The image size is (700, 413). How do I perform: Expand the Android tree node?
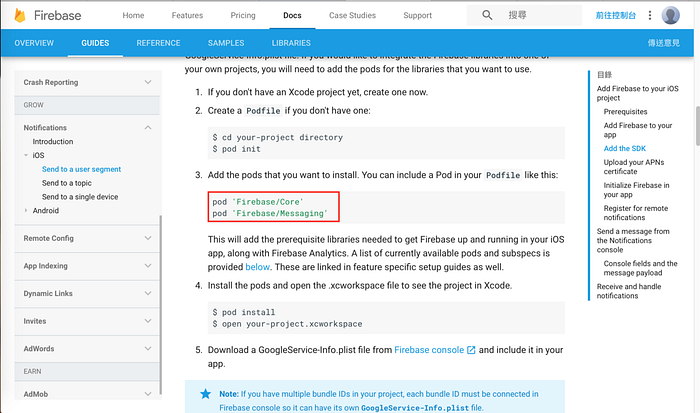click(x=26, y=211)
